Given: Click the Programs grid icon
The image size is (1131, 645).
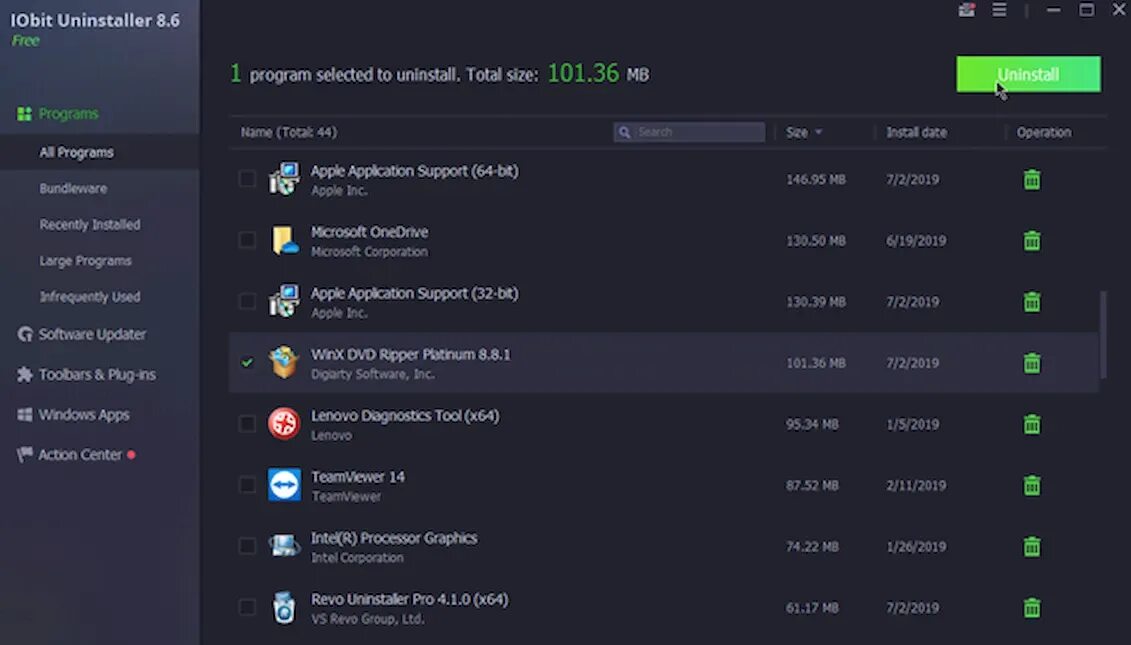Looking at the screenshot, I should (25, 114).
